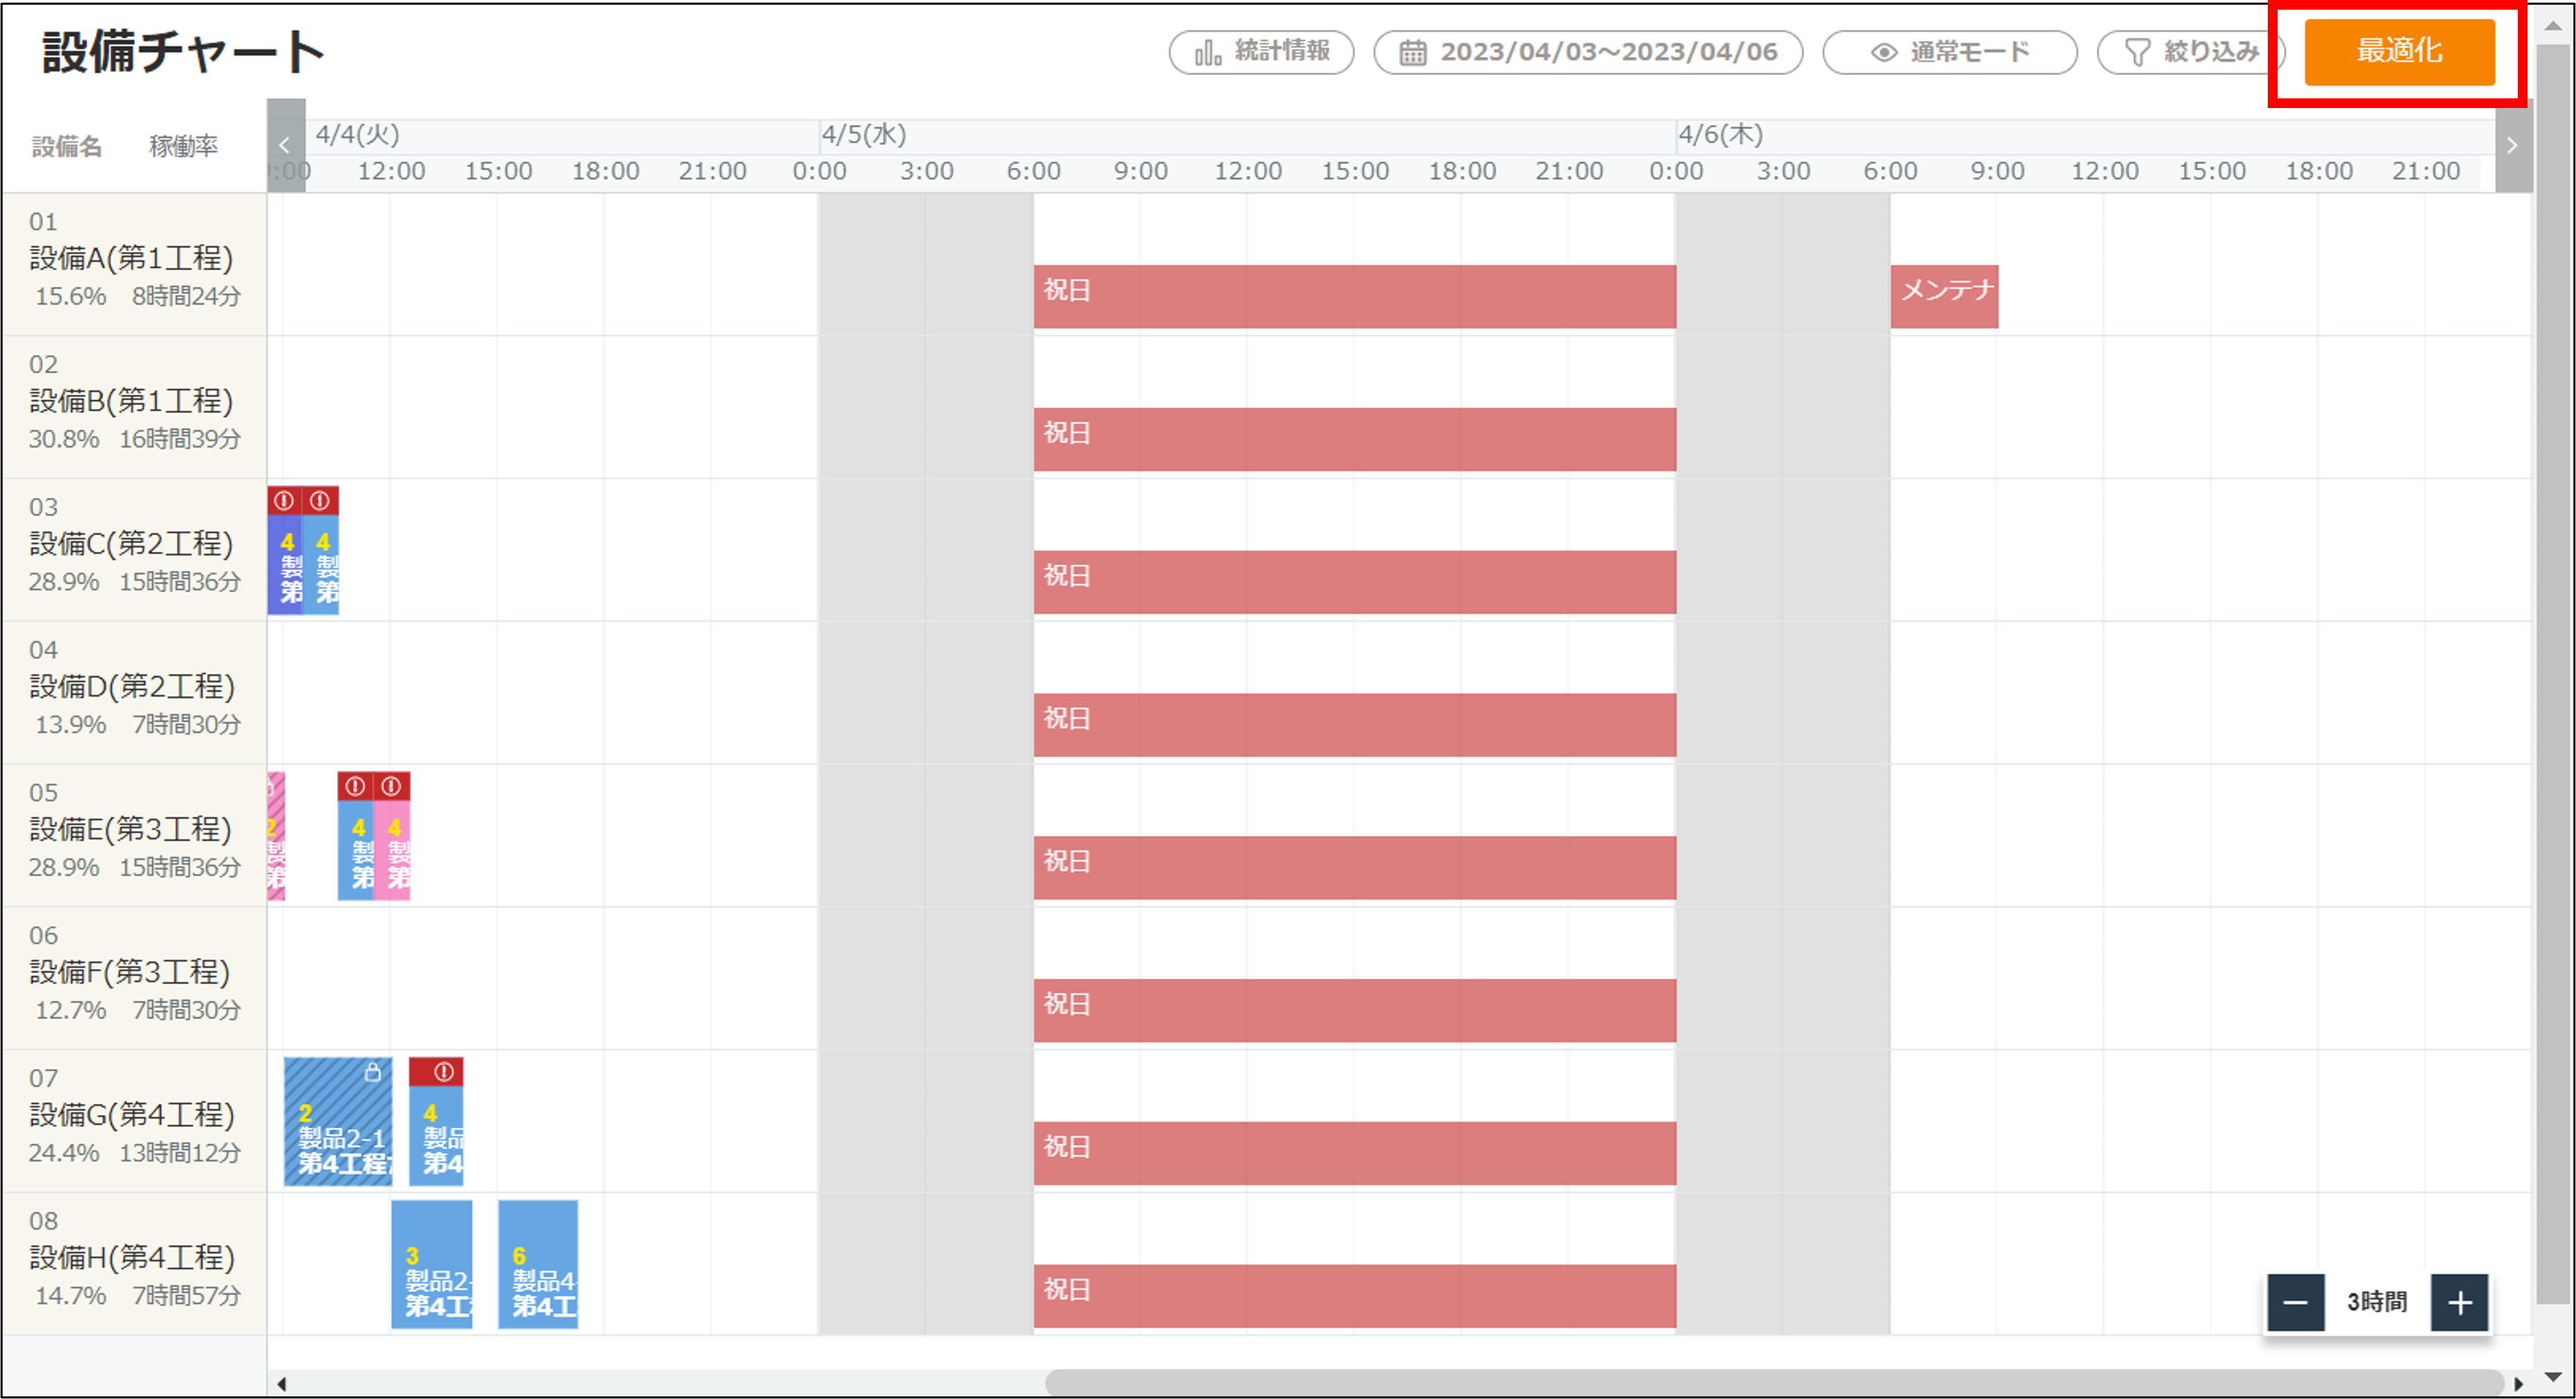Screen dimensions: 2576x1399
Task: Click the 16時間39分 operating time for 設備B
Action: pos(180,440)
